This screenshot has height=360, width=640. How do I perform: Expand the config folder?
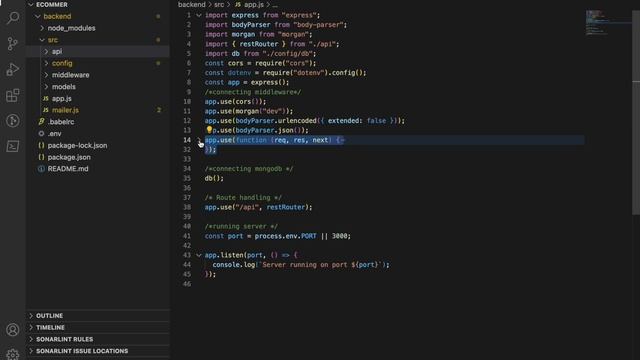click(46, 63)
